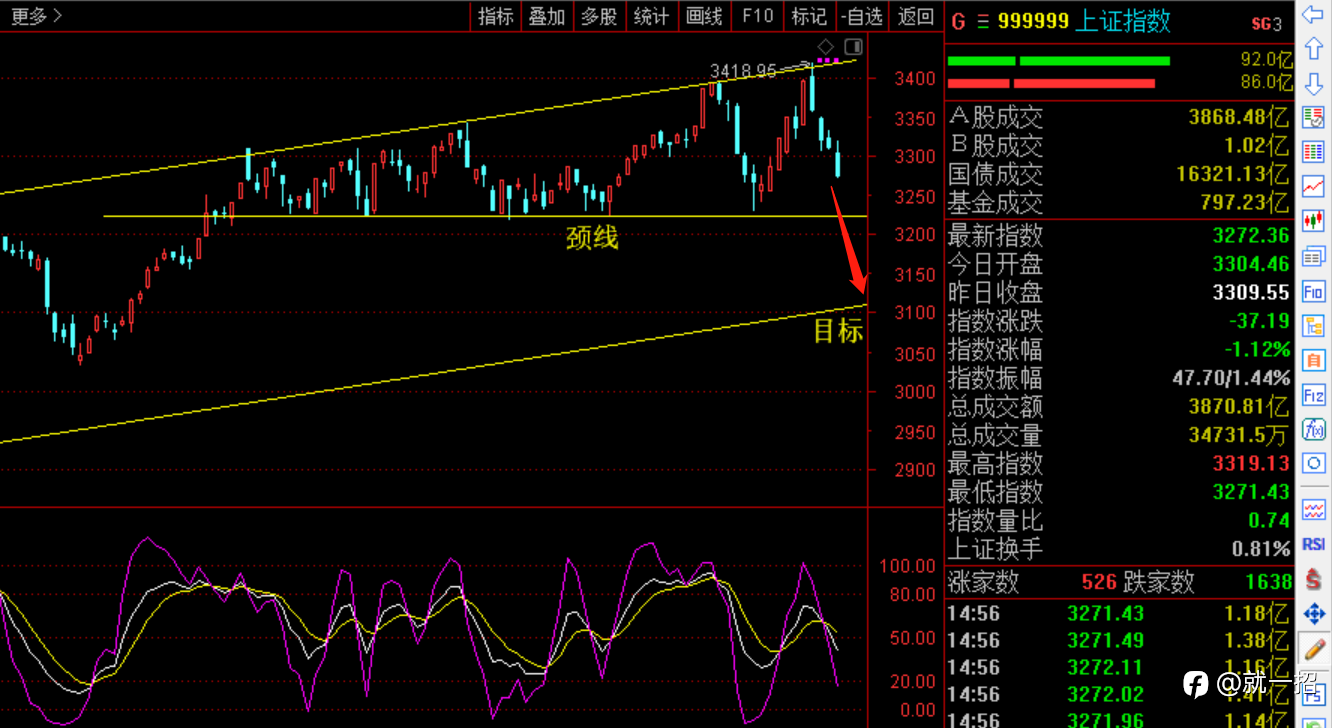Open the orange document sidebar icon
This screenshot has width=1332, height=728.
click(x=1313, y=360)
